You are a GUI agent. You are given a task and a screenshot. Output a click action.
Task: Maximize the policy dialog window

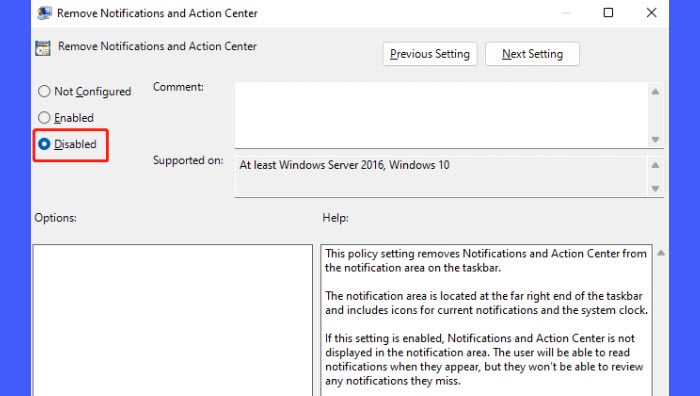608,13
